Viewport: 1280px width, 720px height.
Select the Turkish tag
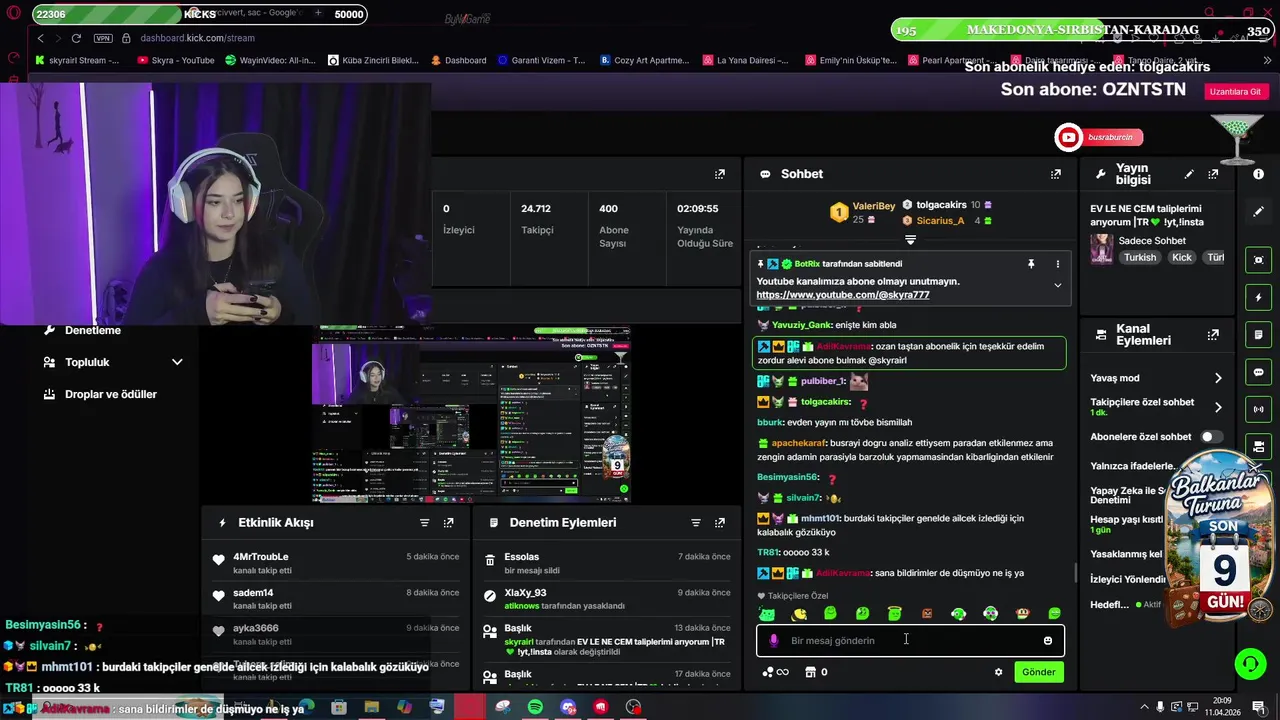[1139, 258]
